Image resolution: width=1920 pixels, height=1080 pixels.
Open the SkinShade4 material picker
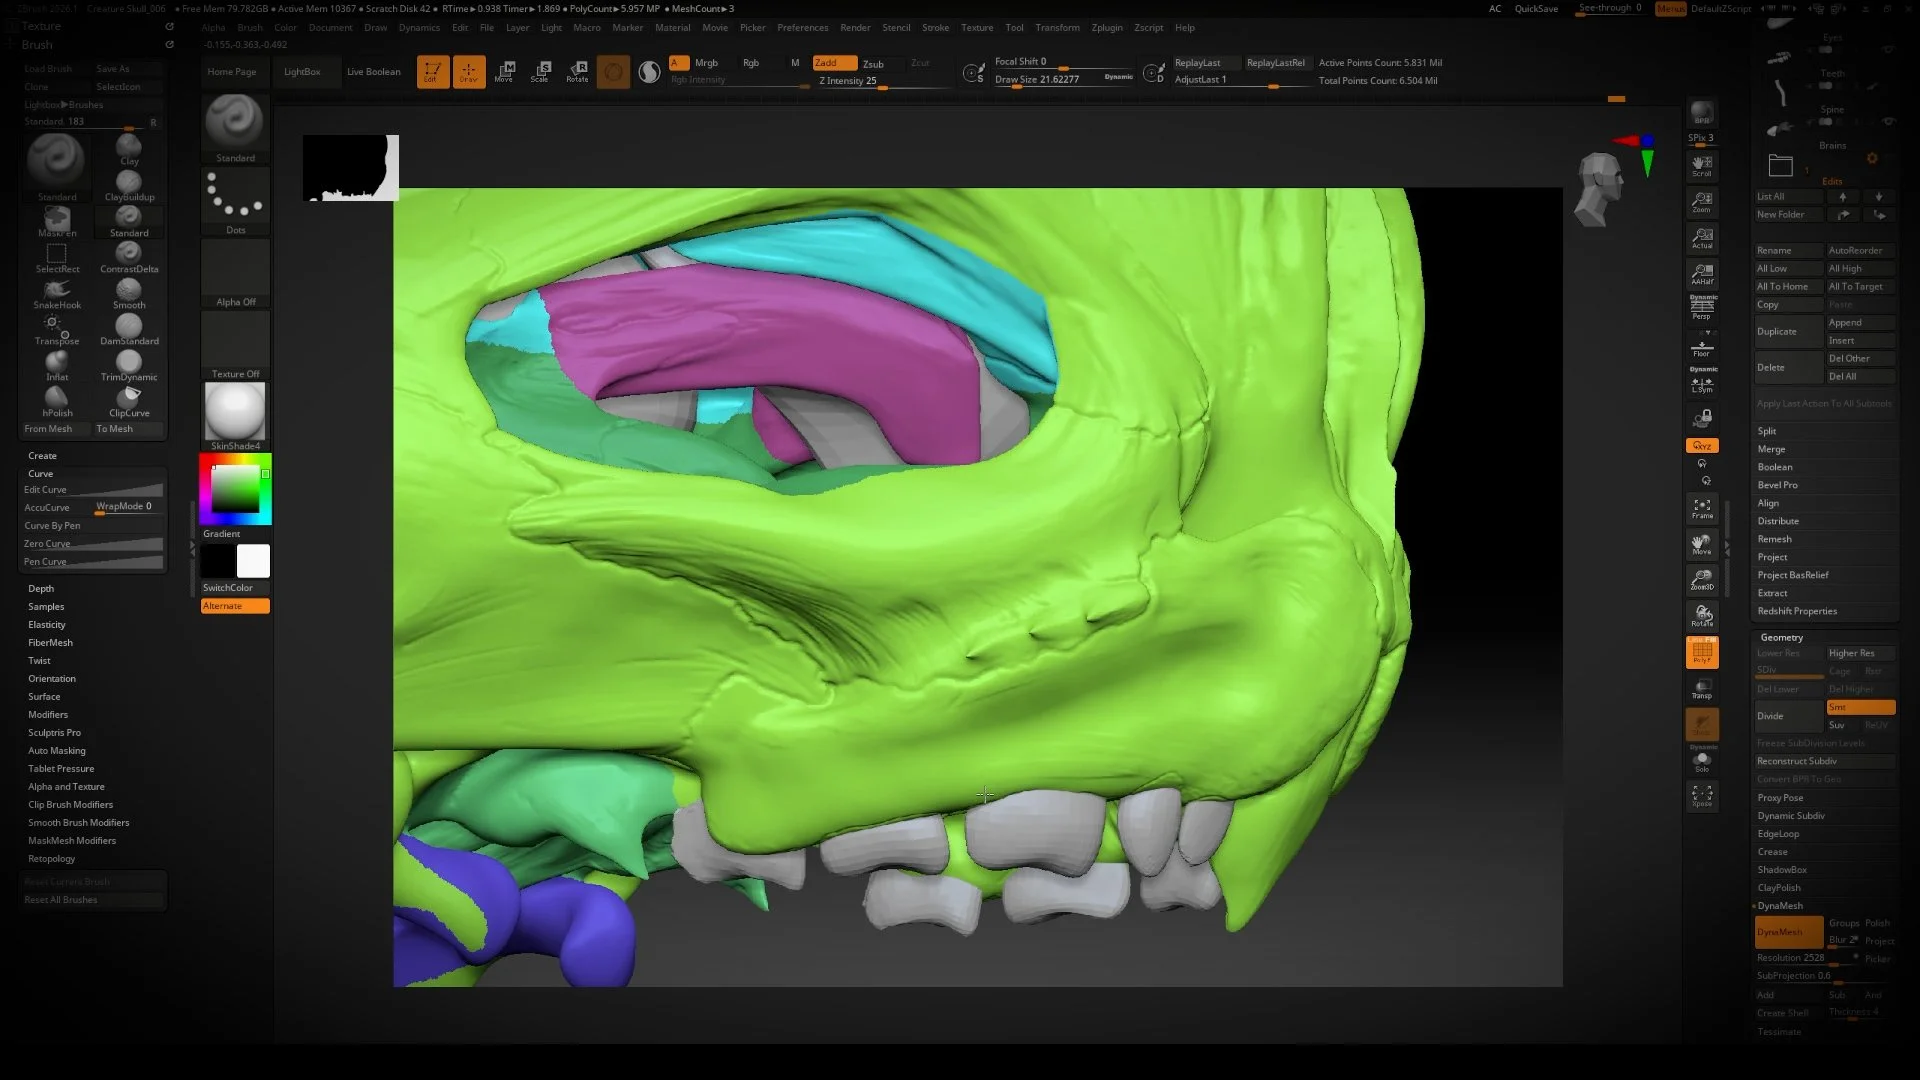(234, 412)
